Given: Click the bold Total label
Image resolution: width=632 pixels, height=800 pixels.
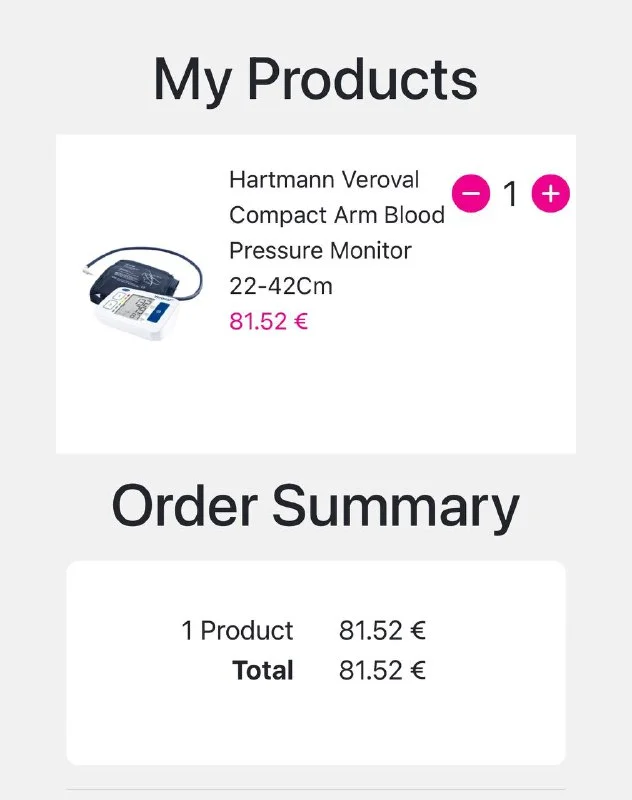Looking at the screenshot, I should coord(263,670).
